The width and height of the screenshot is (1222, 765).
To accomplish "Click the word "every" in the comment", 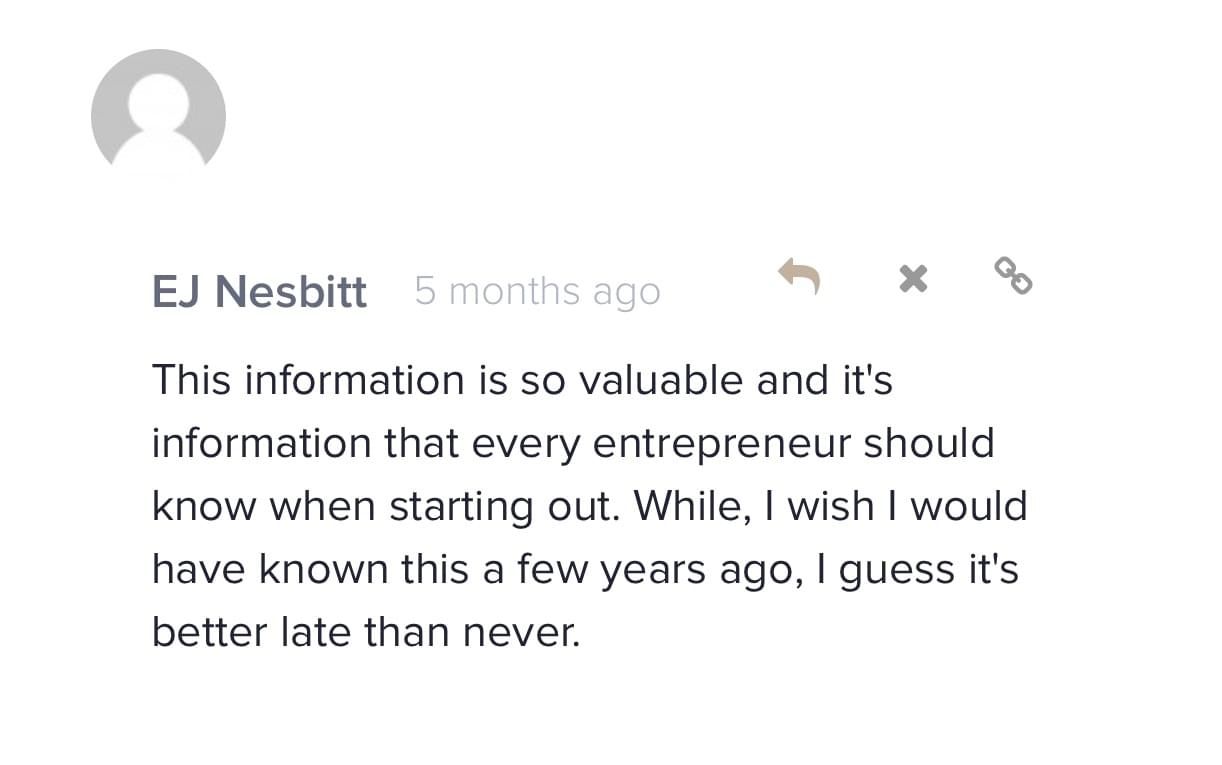I will coord(525,443).
